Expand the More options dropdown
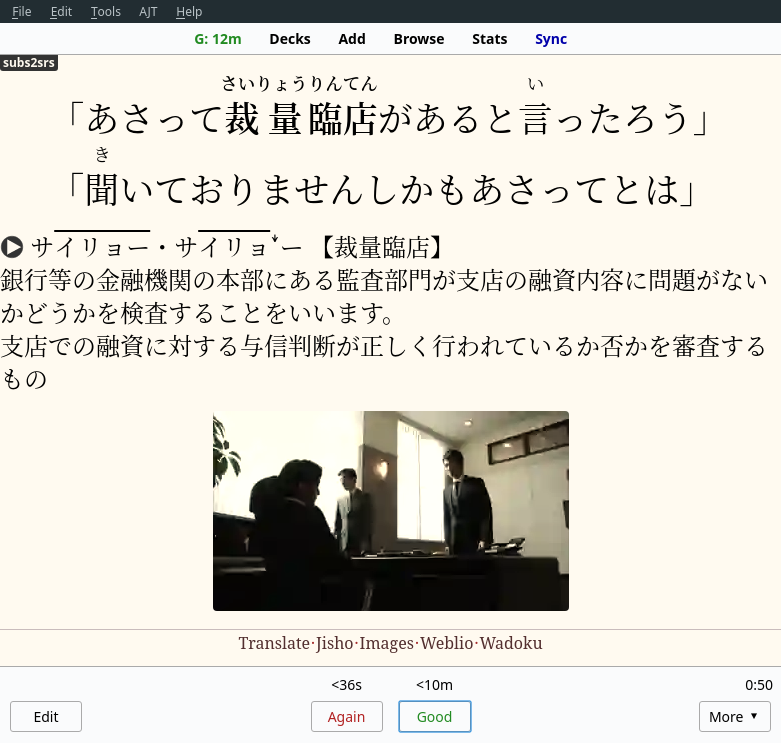The image size is (781, 743). point(734,716)
